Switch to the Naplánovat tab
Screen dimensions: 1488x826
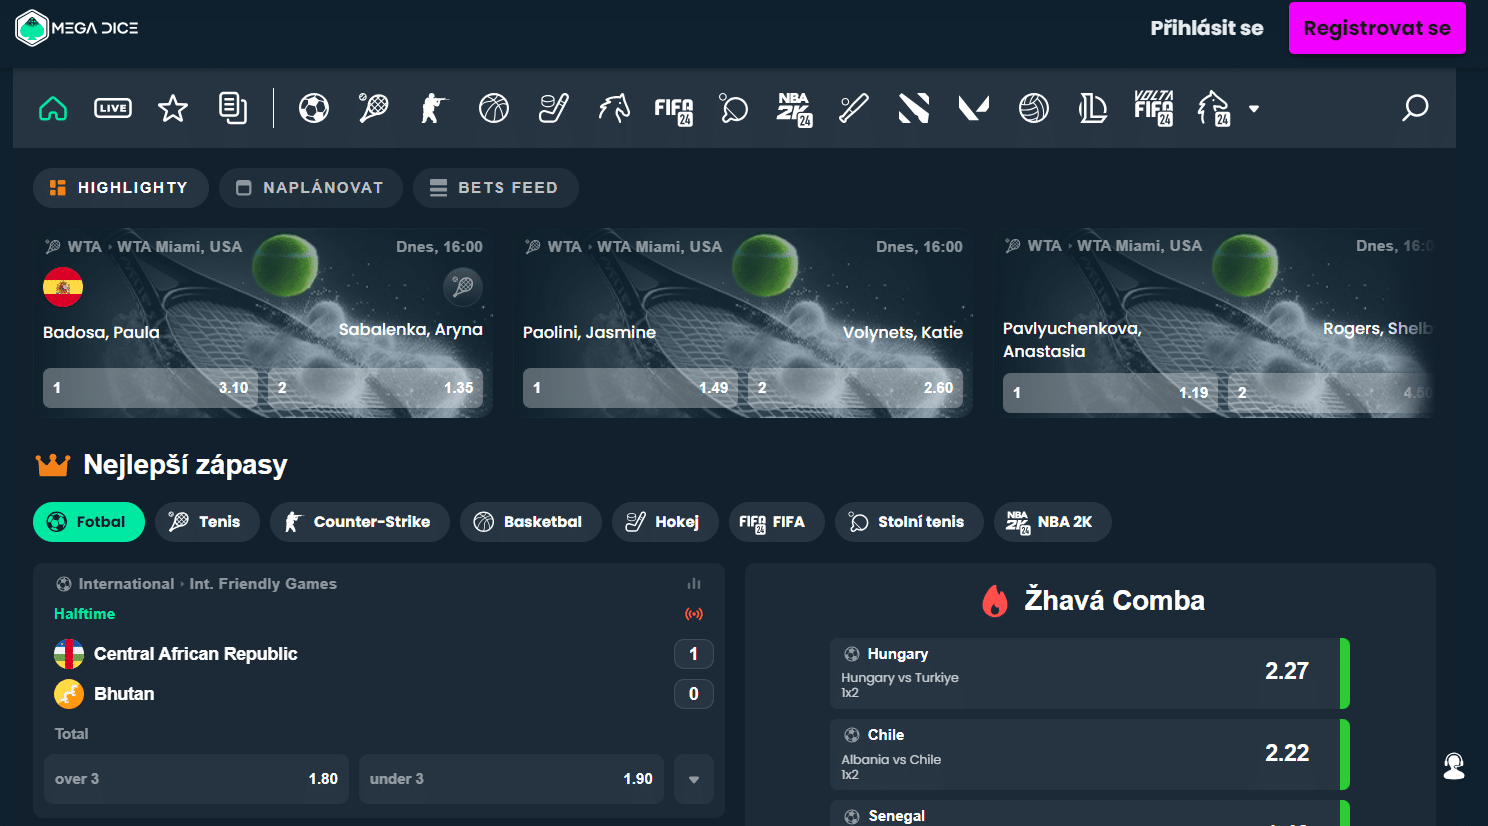pyautogui.click(x=311, y=188)
